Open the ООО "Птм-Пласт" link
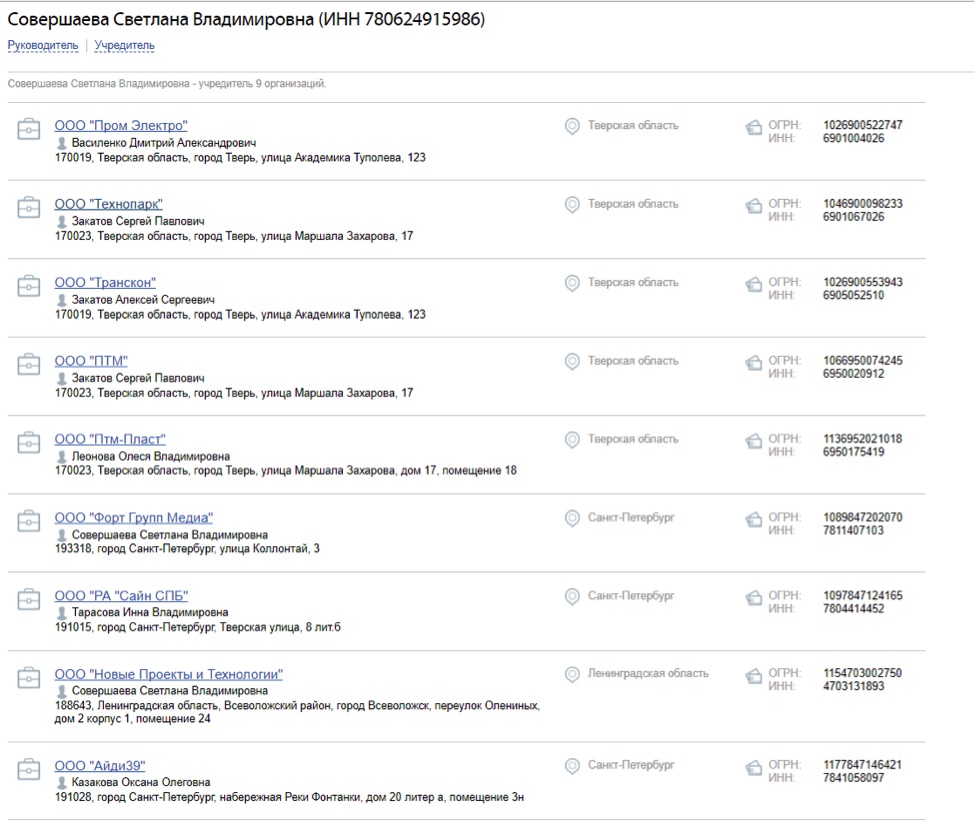 pos(110,440)
